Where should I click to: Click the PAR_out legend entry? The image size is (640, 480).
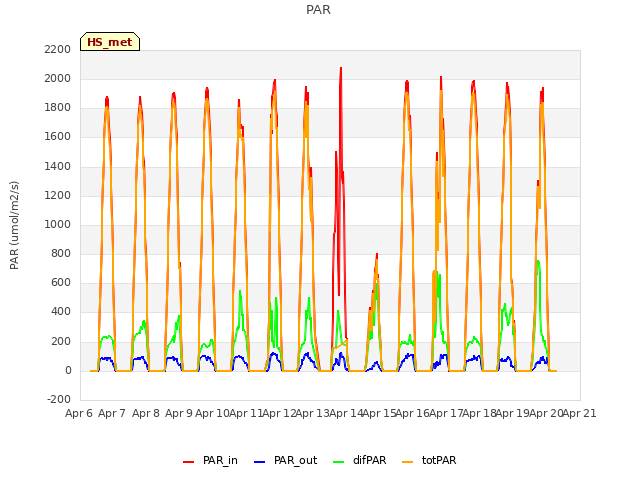[285, 460]
